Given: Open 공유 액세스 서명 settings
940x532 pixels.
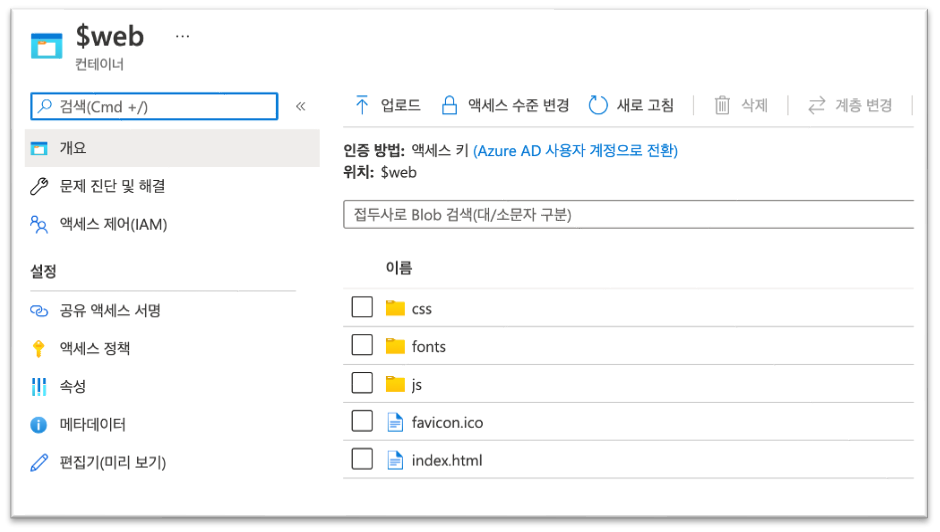Looking at the screenshot, I should [110, 311].
